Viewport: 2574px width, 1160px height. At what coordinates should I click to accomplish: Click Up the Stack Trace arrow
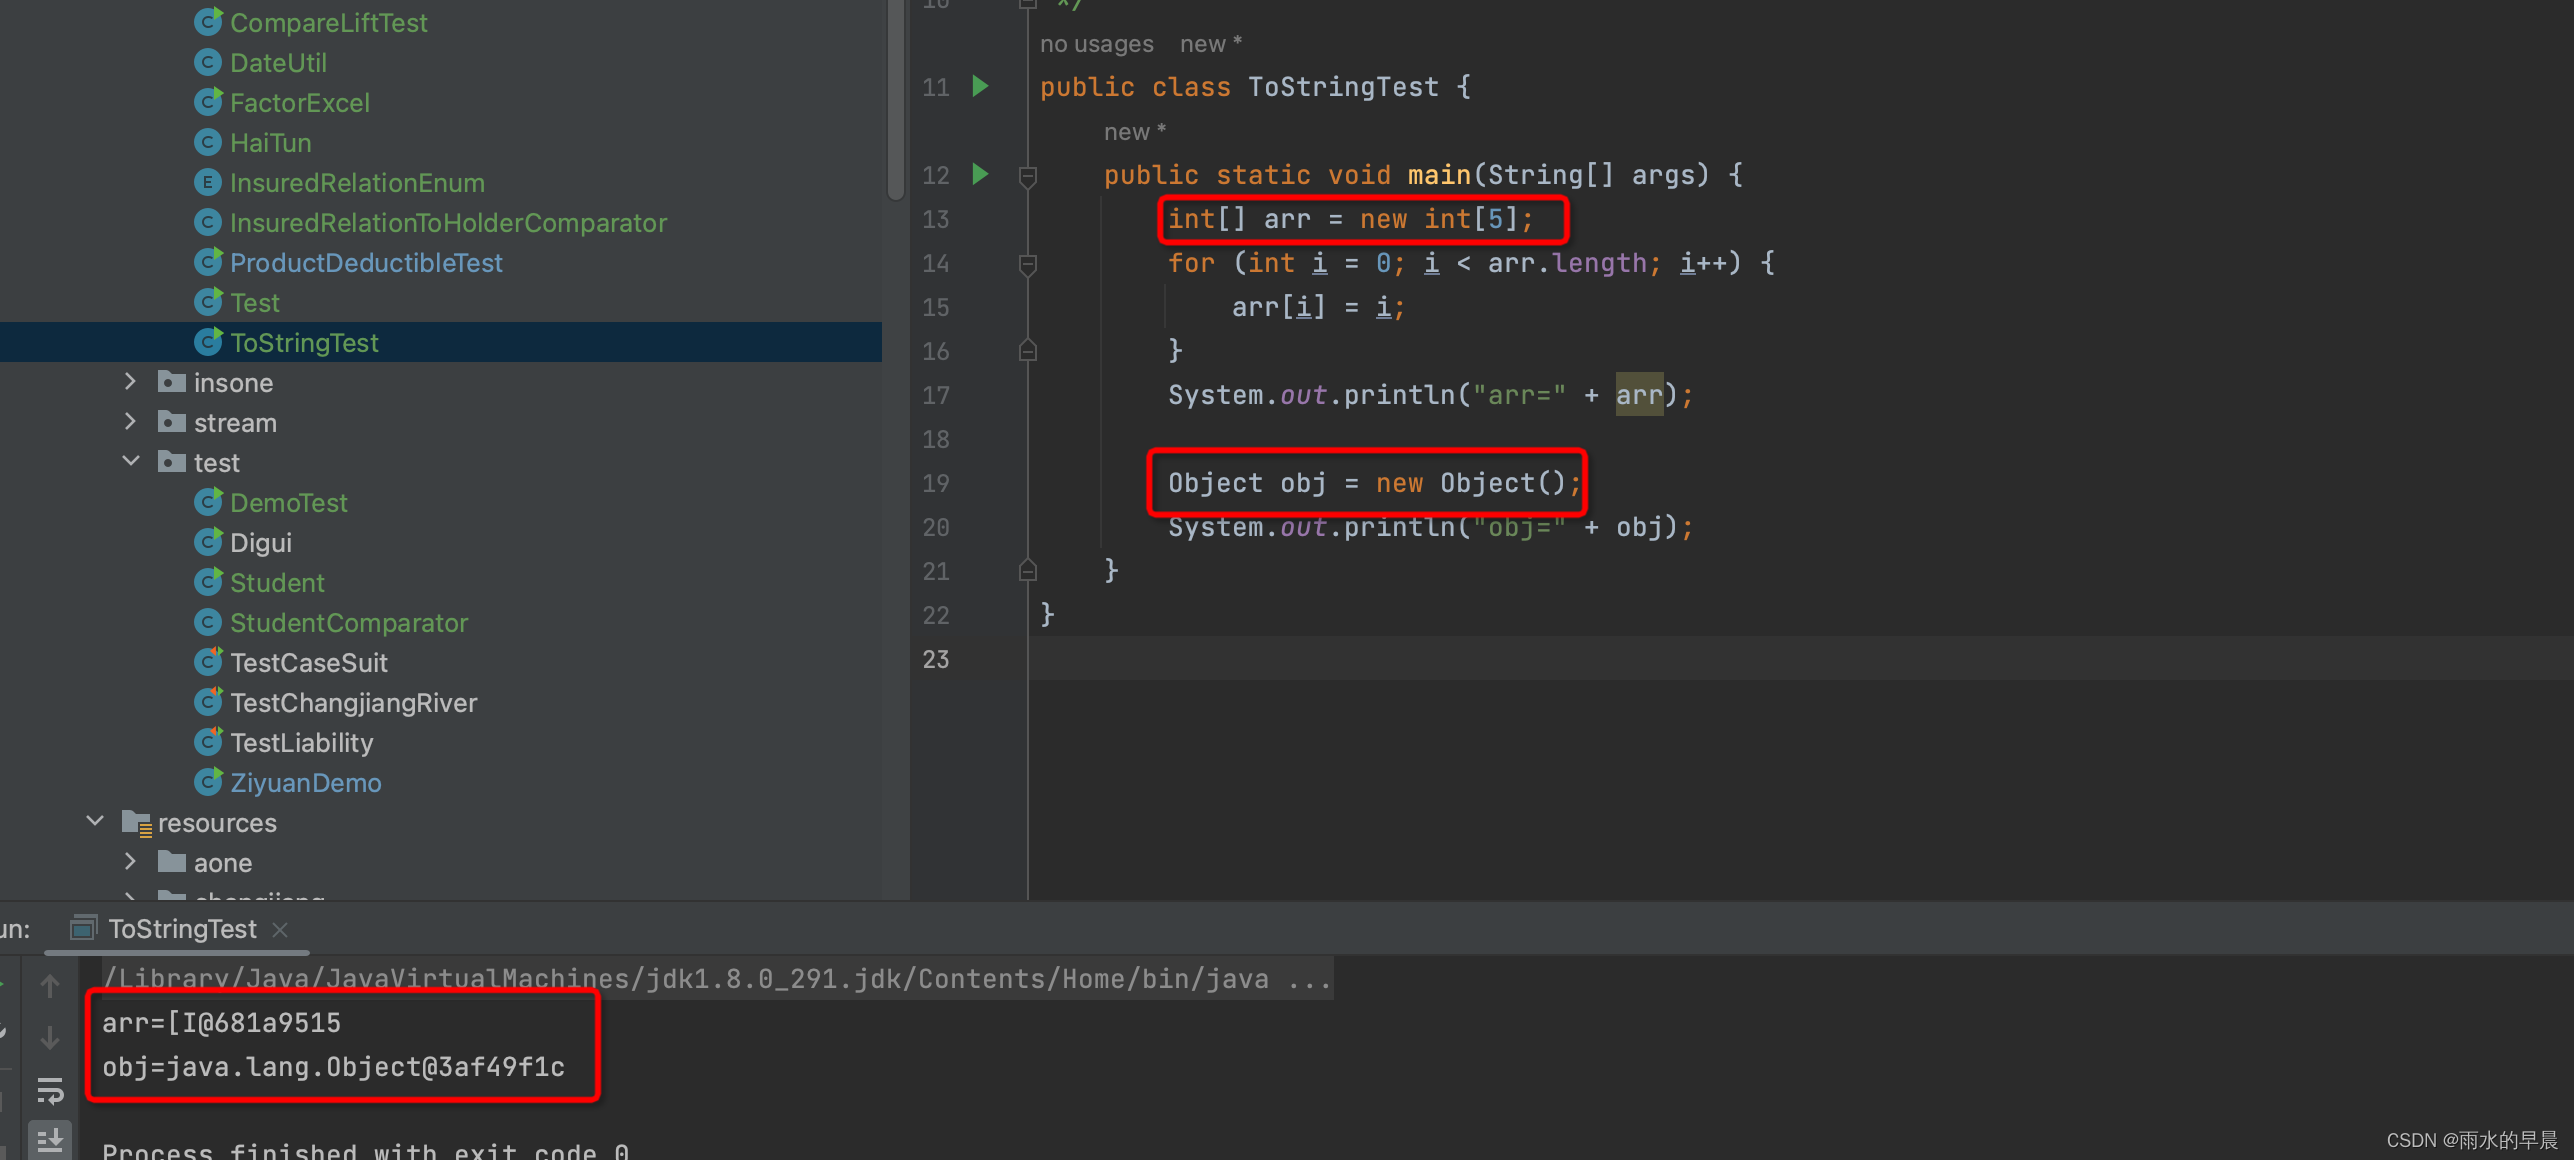[50, 985]
